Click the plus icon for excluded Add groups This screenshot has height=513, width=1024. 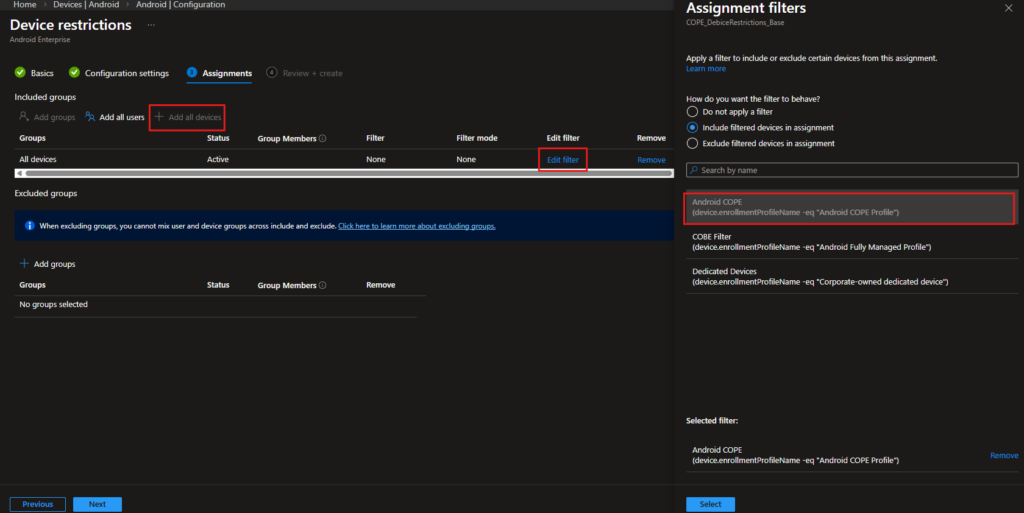[x=25, y=264]
